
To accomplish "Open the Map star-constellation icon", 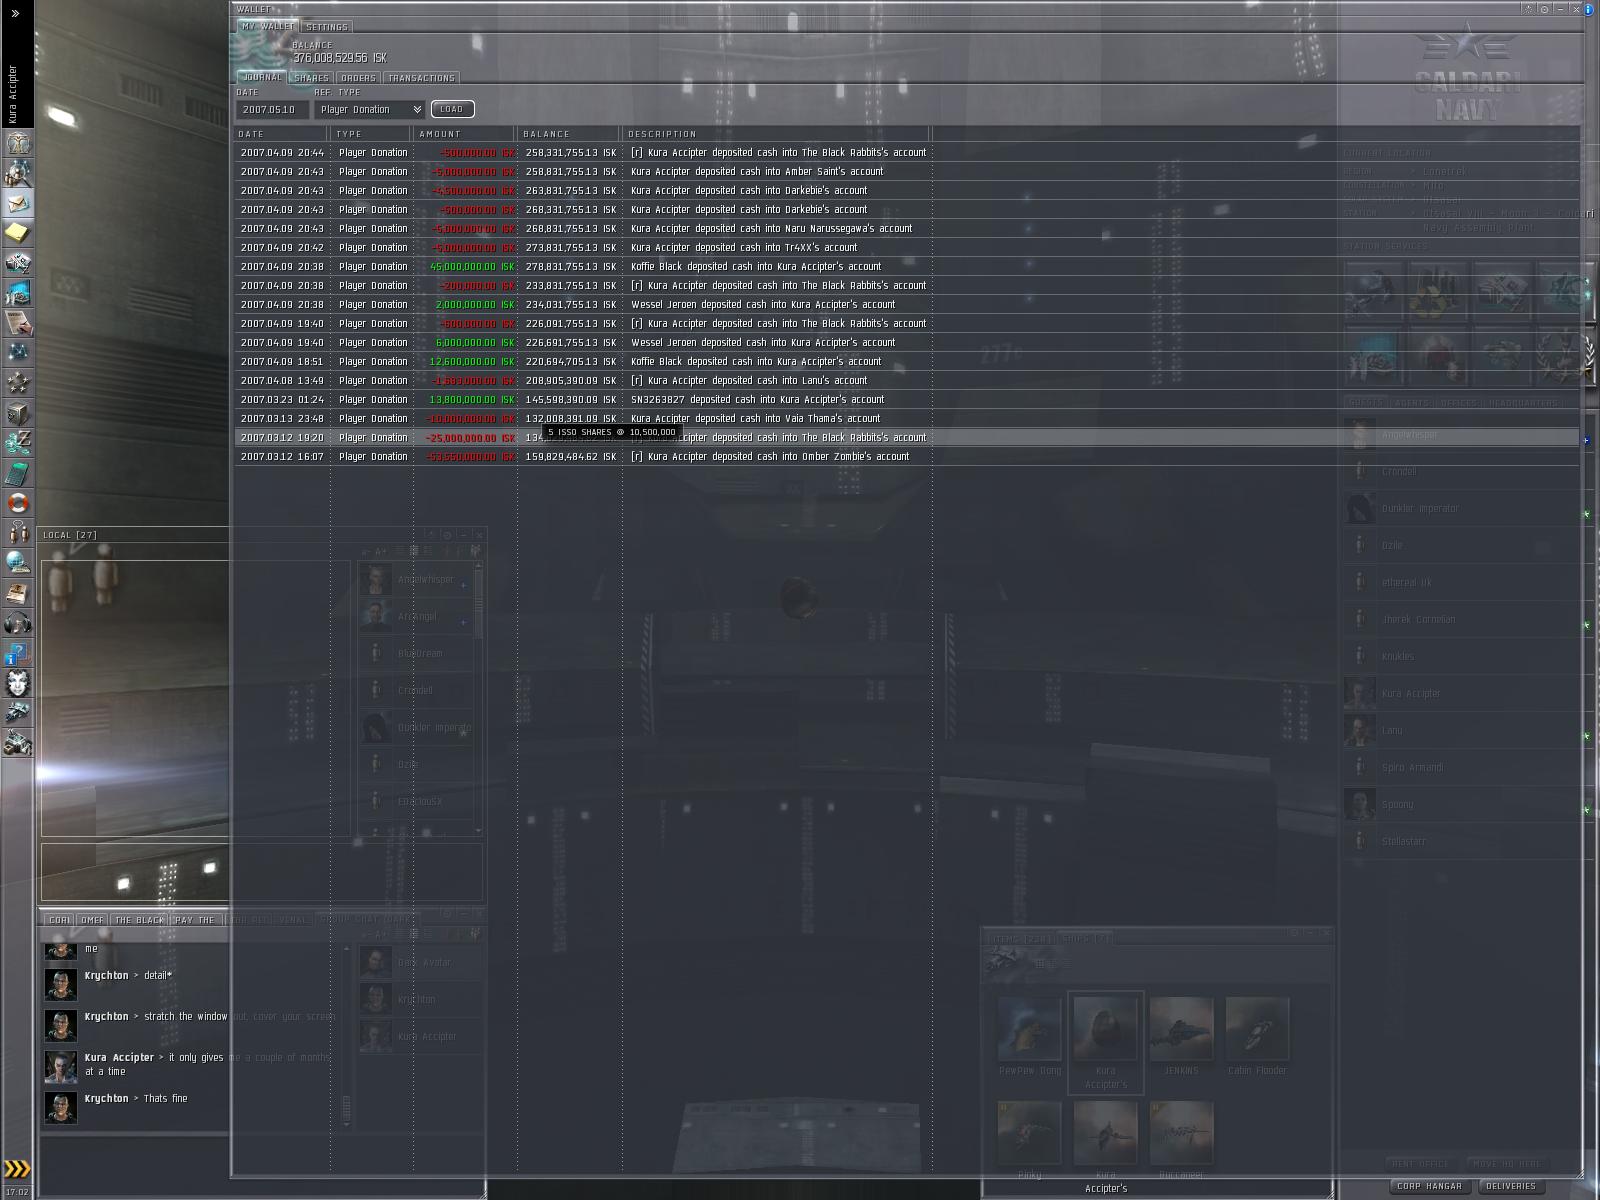I will [x=18, y=353].
